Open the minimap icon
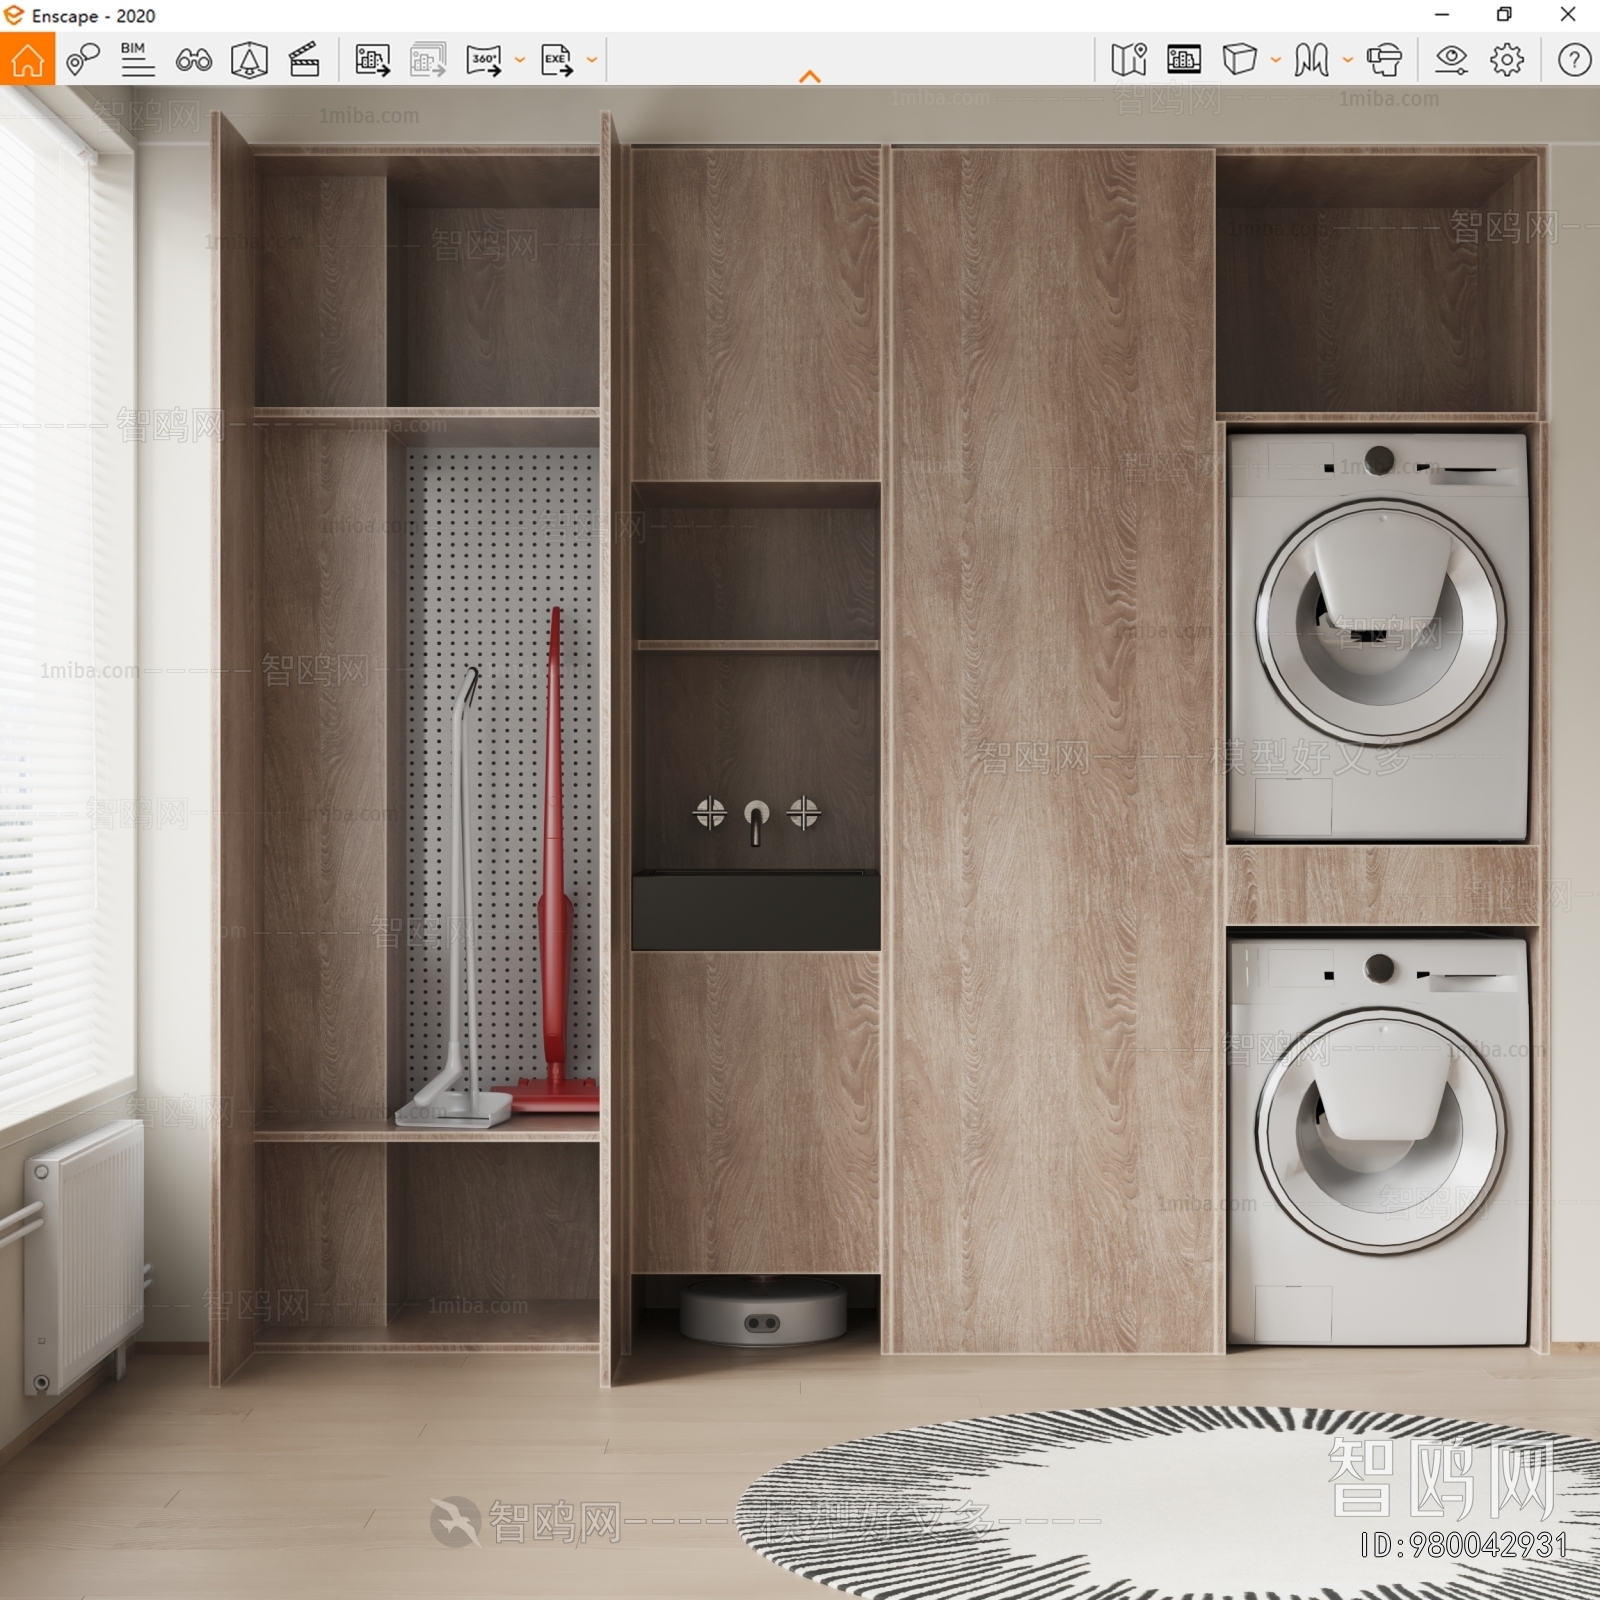The image size is (1600, 1600). [1129, 60]
